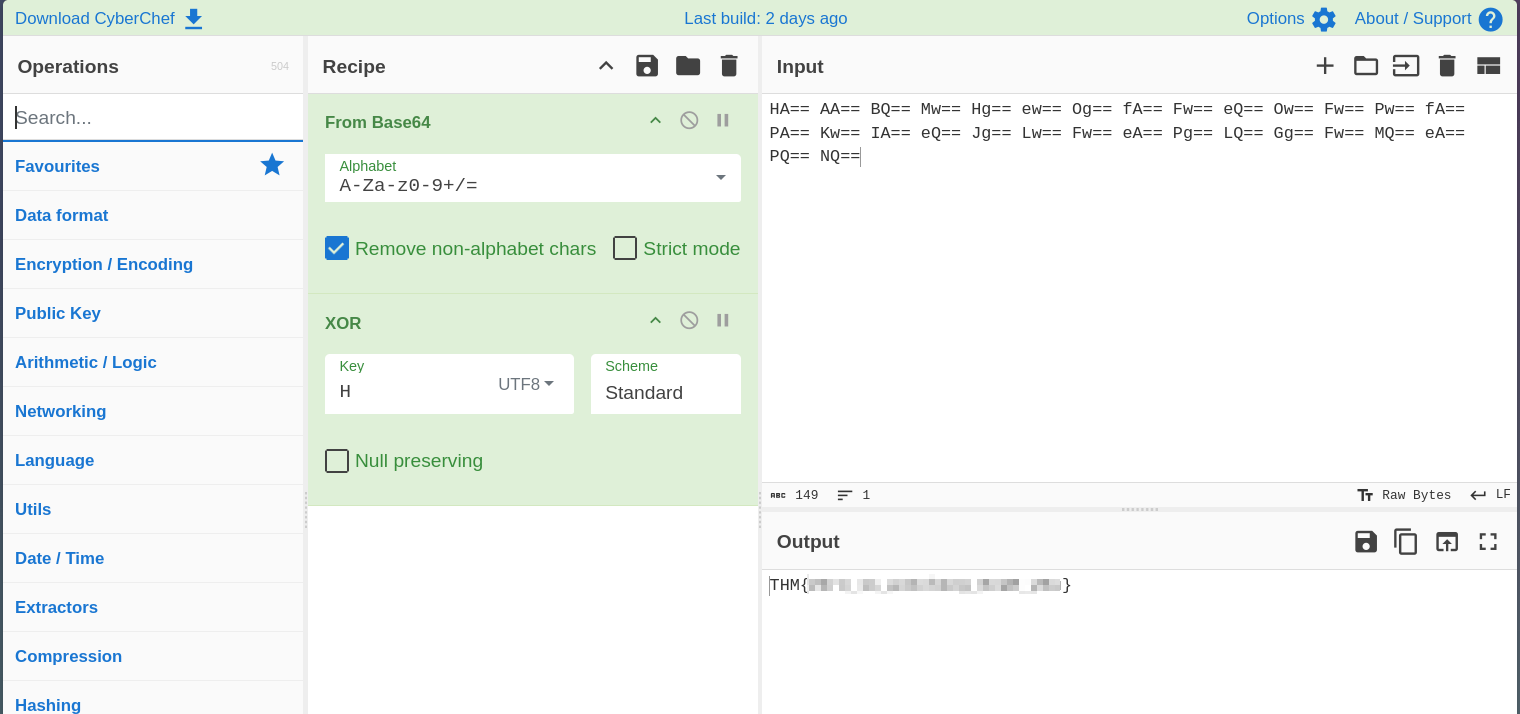Toggle Remove non-alphabet chars checkbox
This screenshot has width=1520, height=714.
(337, 248)
